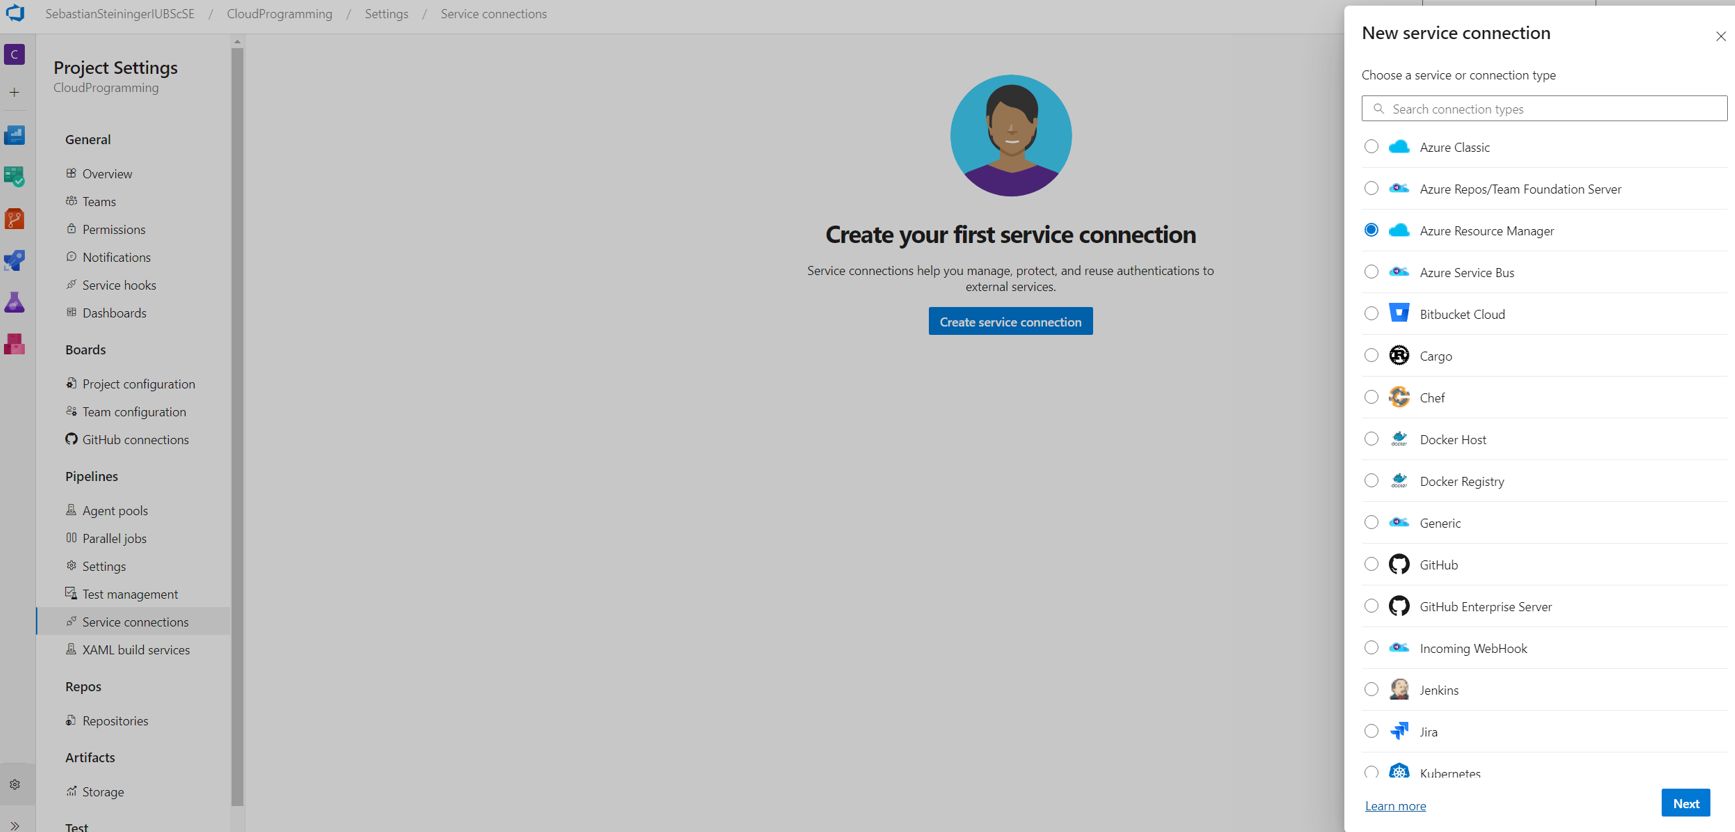The width and height of the screenshot is (1735, 832).
Task: Open Overview in Project Settings
Action: point(107,174)
